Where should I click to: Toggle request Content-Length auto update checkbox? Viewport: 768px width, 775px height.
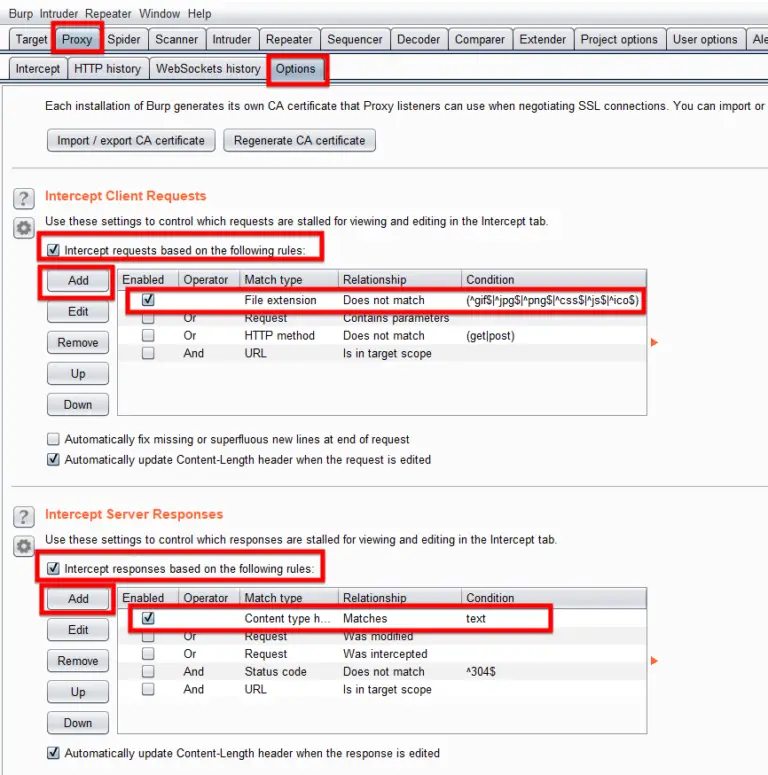53,459
